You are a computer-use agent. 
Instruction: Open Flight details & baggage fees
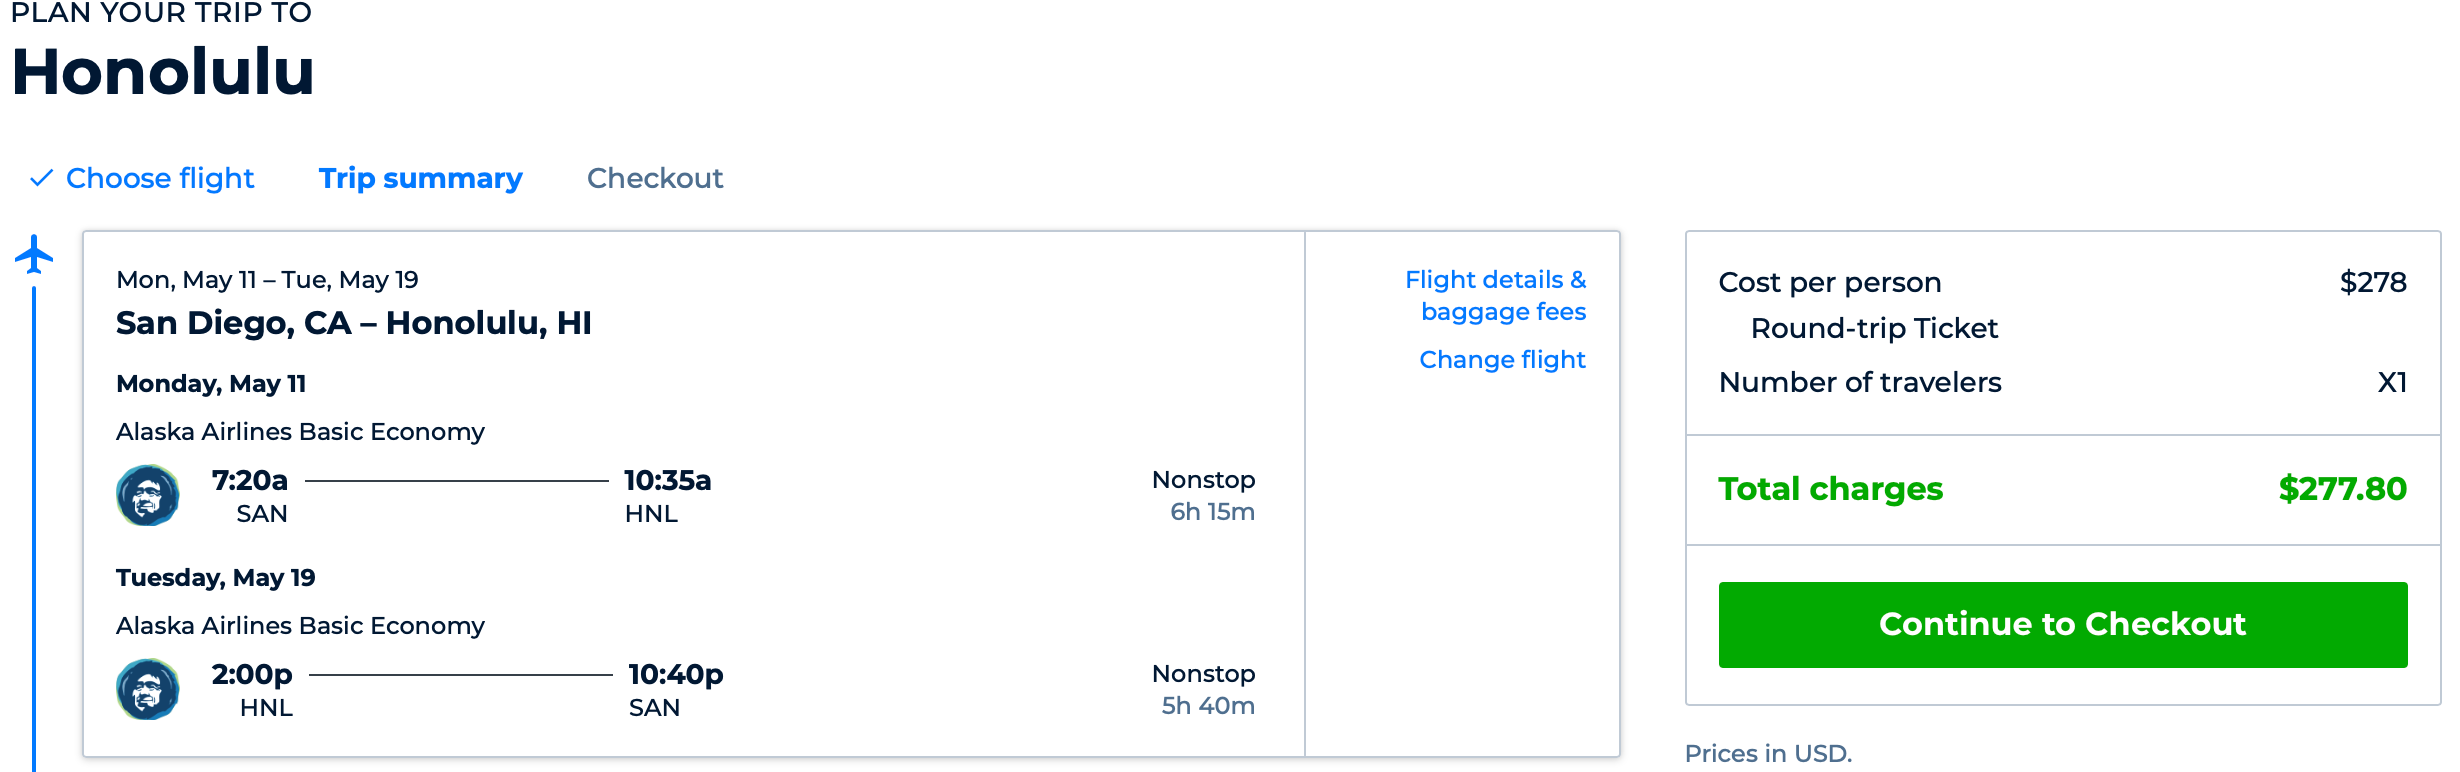pos(1495,295)
